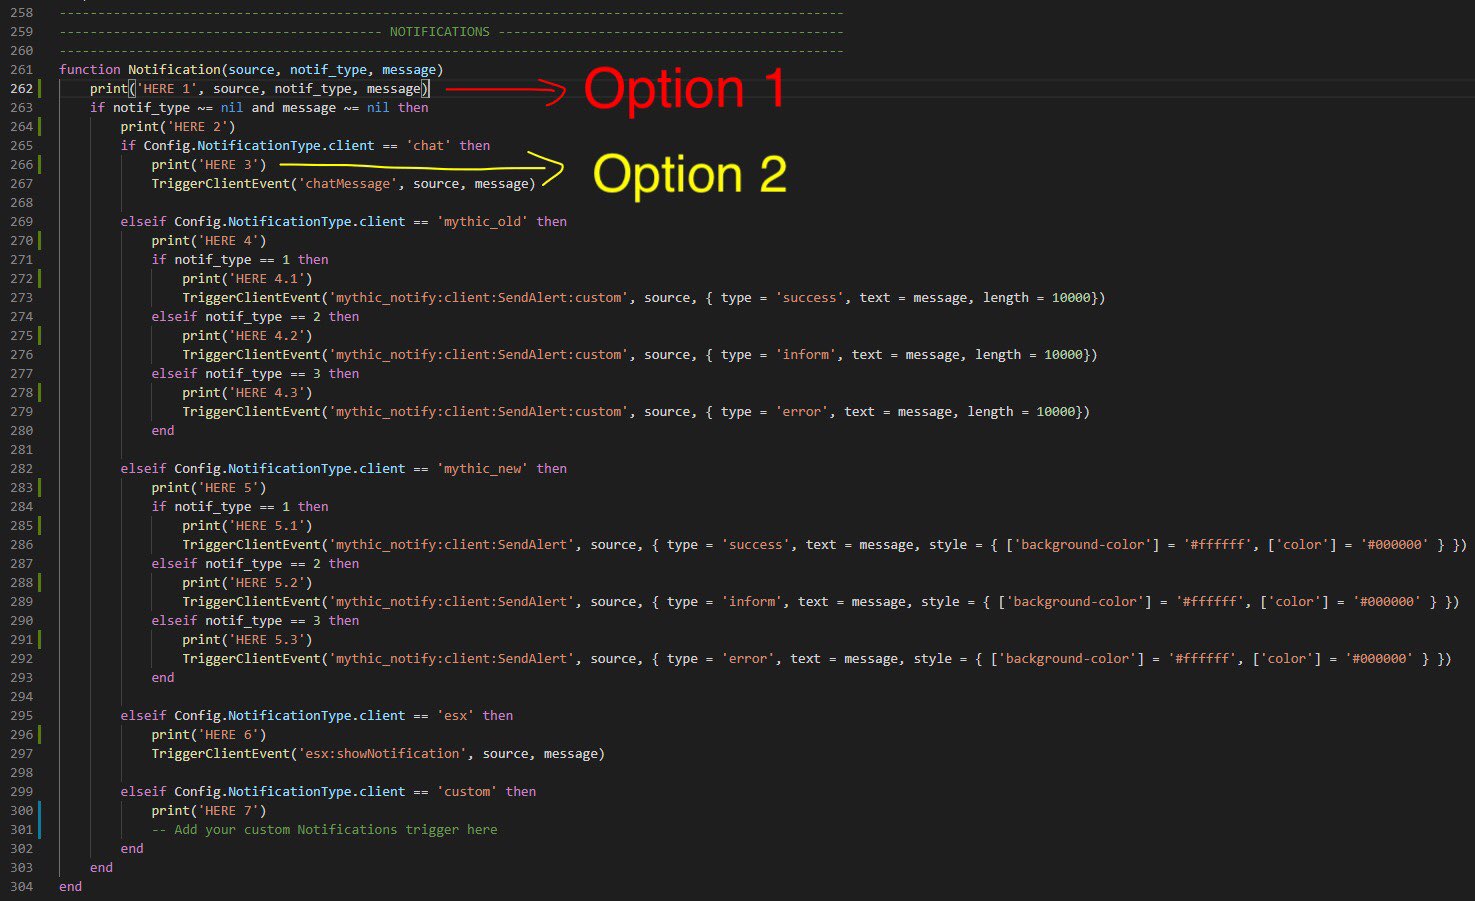Click the 'chatMessage' event string

point(347,183)
